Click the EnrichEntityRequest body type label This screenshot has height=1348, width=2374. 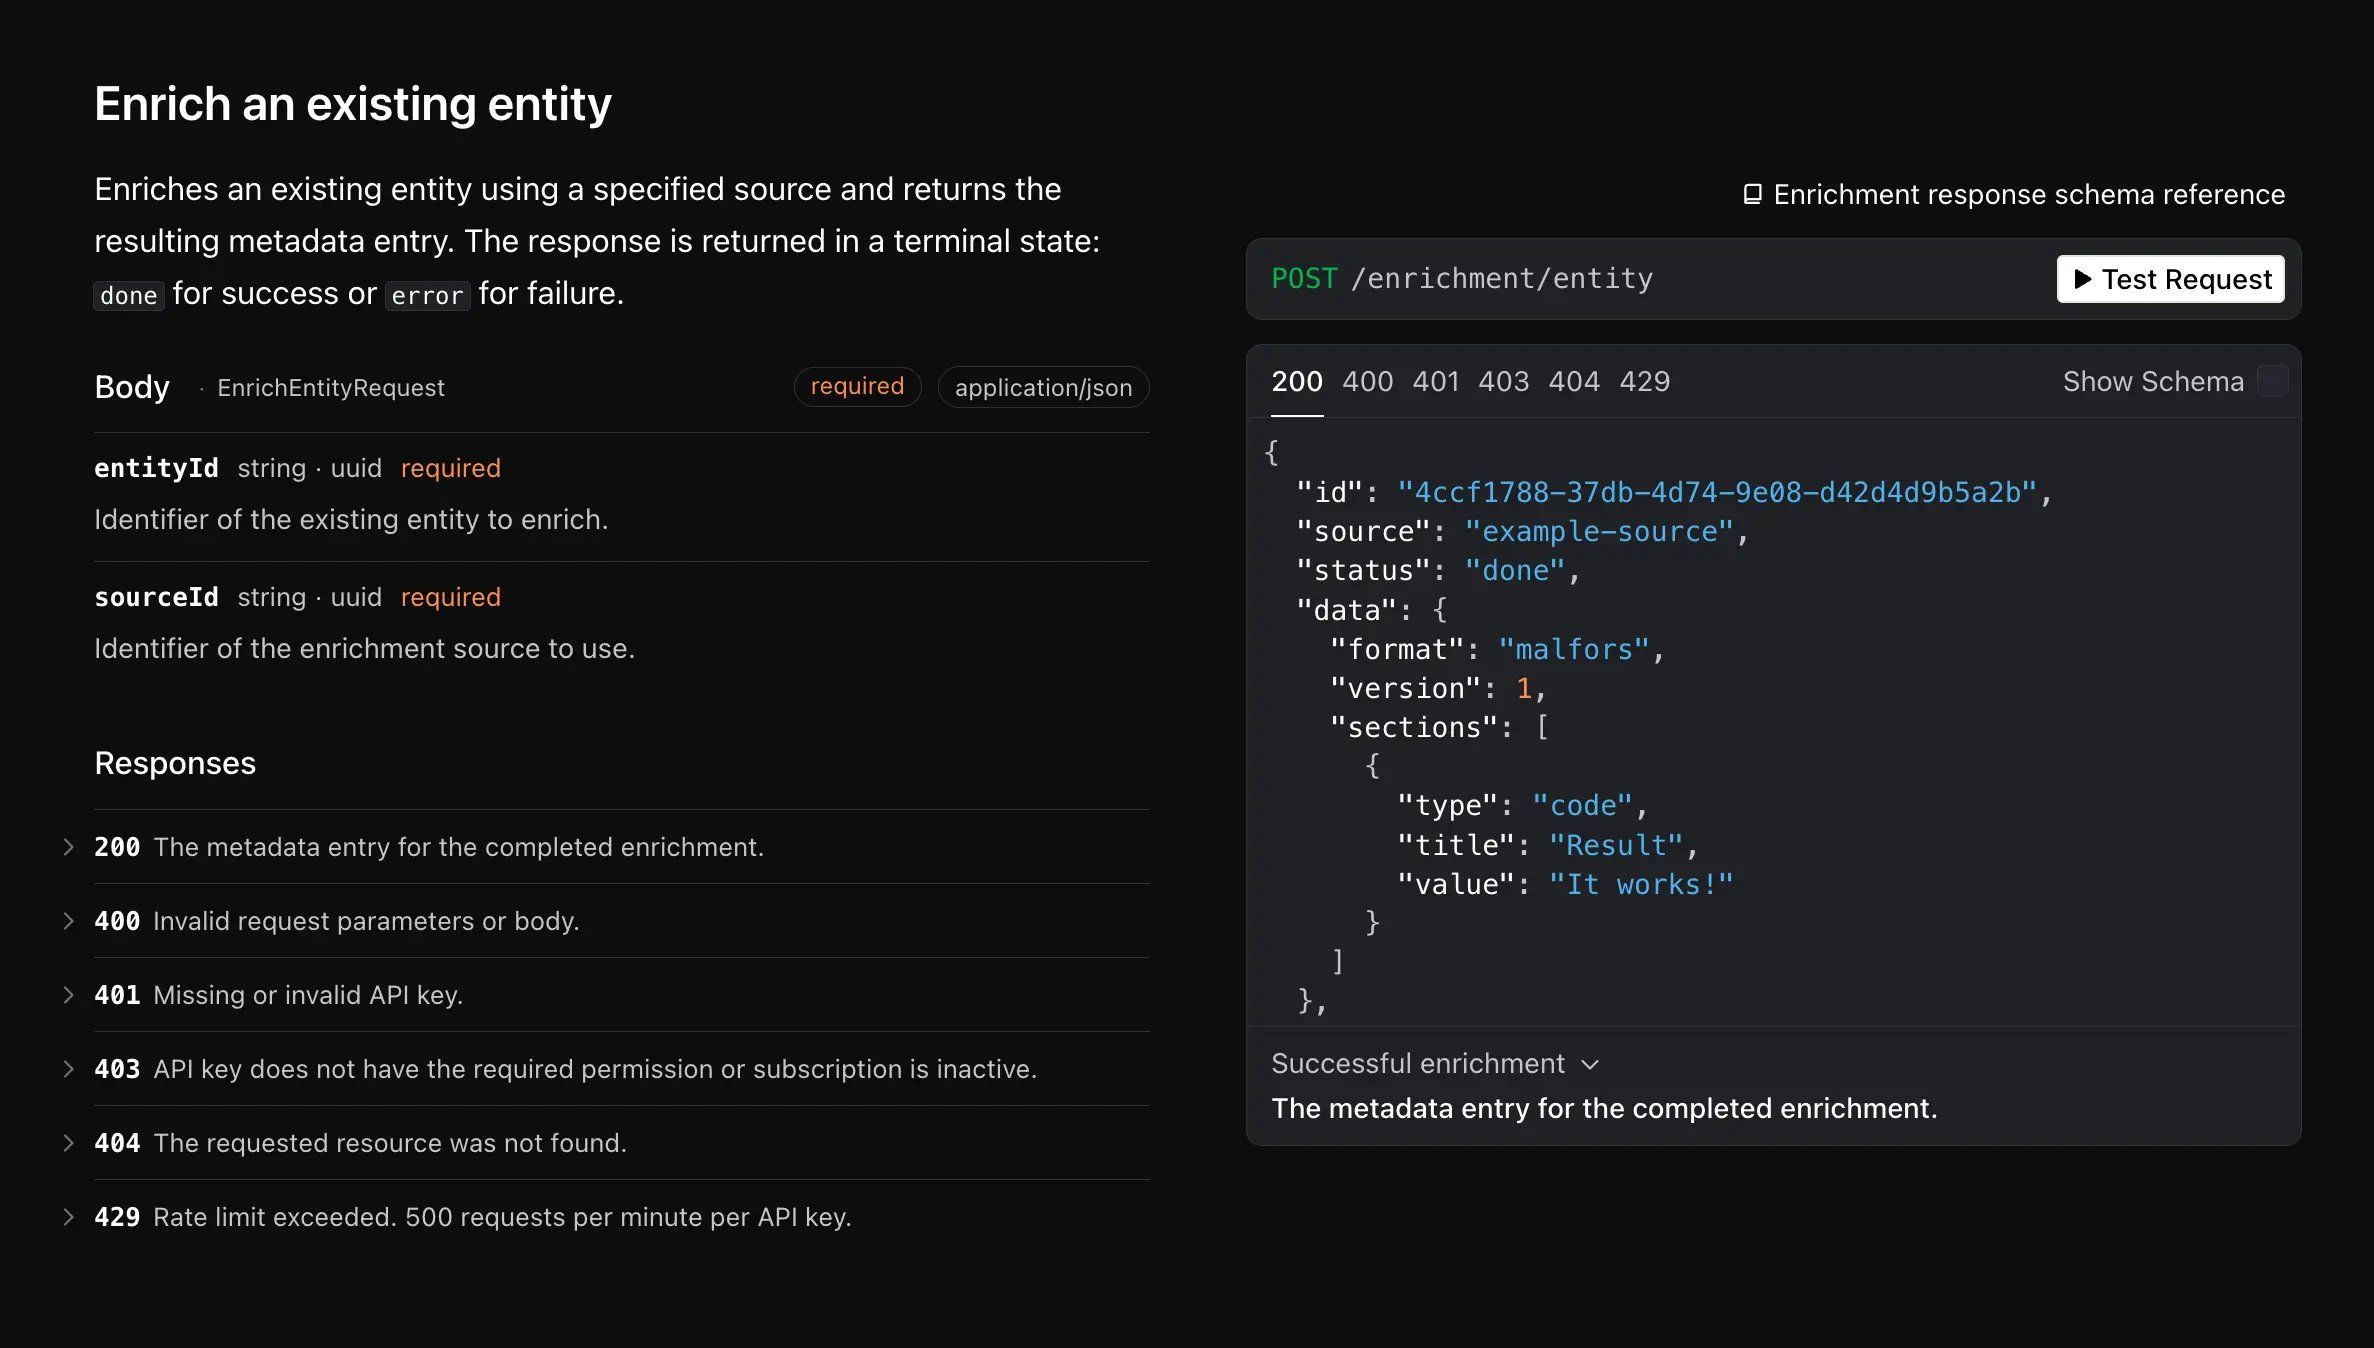(331, 387)
